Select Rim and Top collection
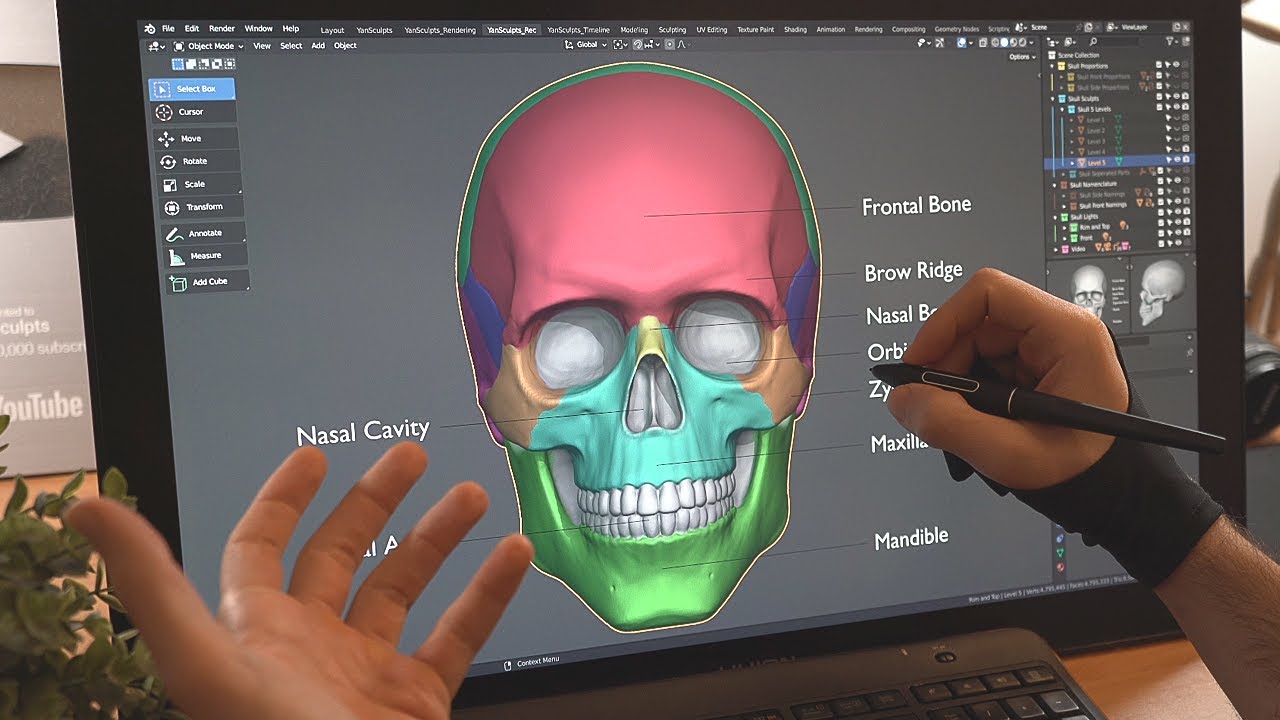This screenshot has height=720, width=1280. (x=1094, y=227)
